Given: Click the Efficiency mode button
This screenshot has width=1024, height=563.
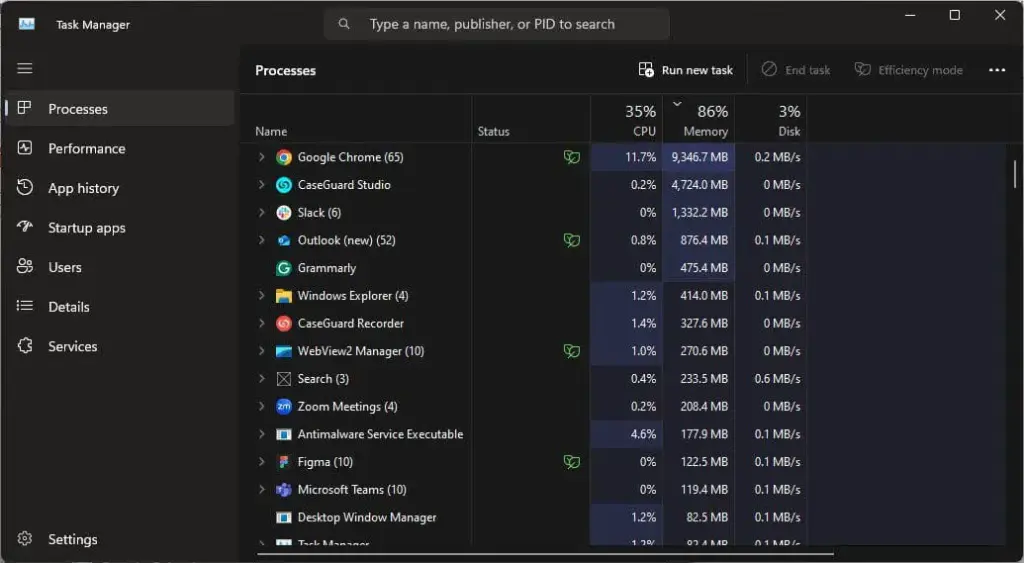Looking at the screenshot, I should [x=908, y=70].
